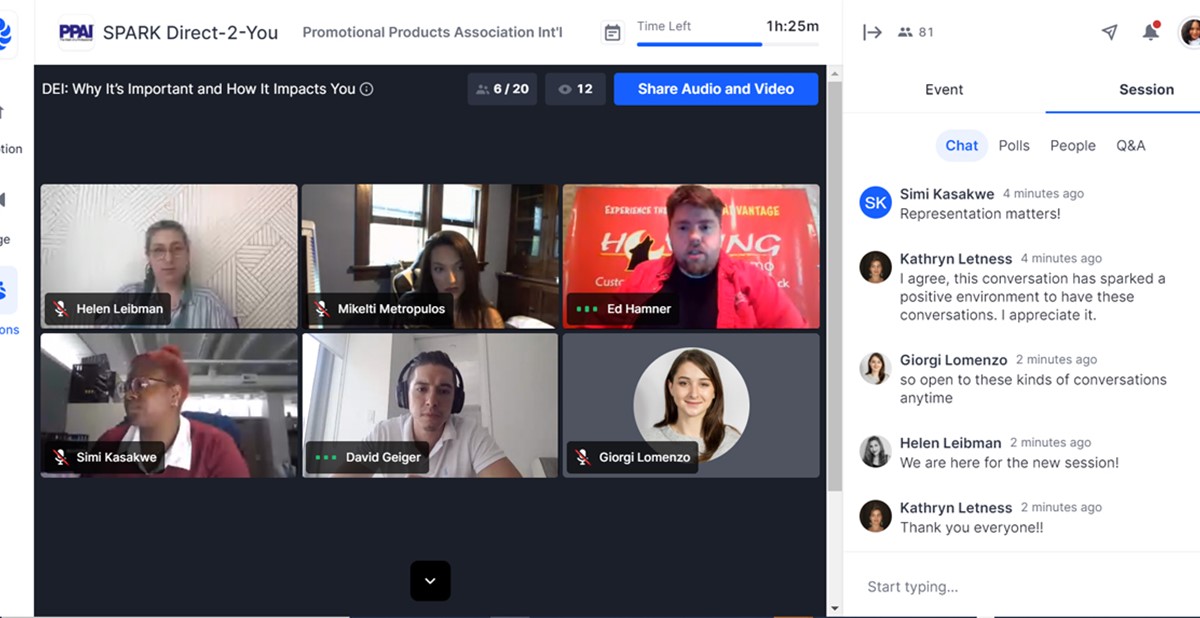Click the session info icon beside title

pyautogui.click(x=366, y=89)
